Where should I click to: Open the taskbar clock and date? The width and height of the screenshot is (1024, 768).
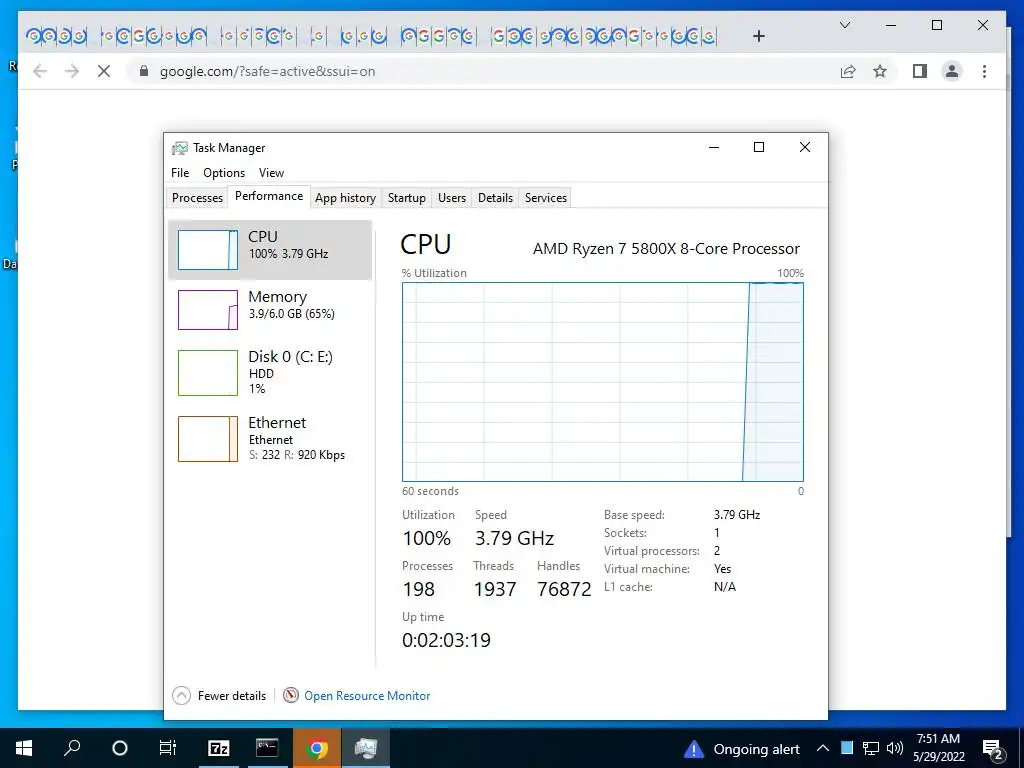coord(938,748)
